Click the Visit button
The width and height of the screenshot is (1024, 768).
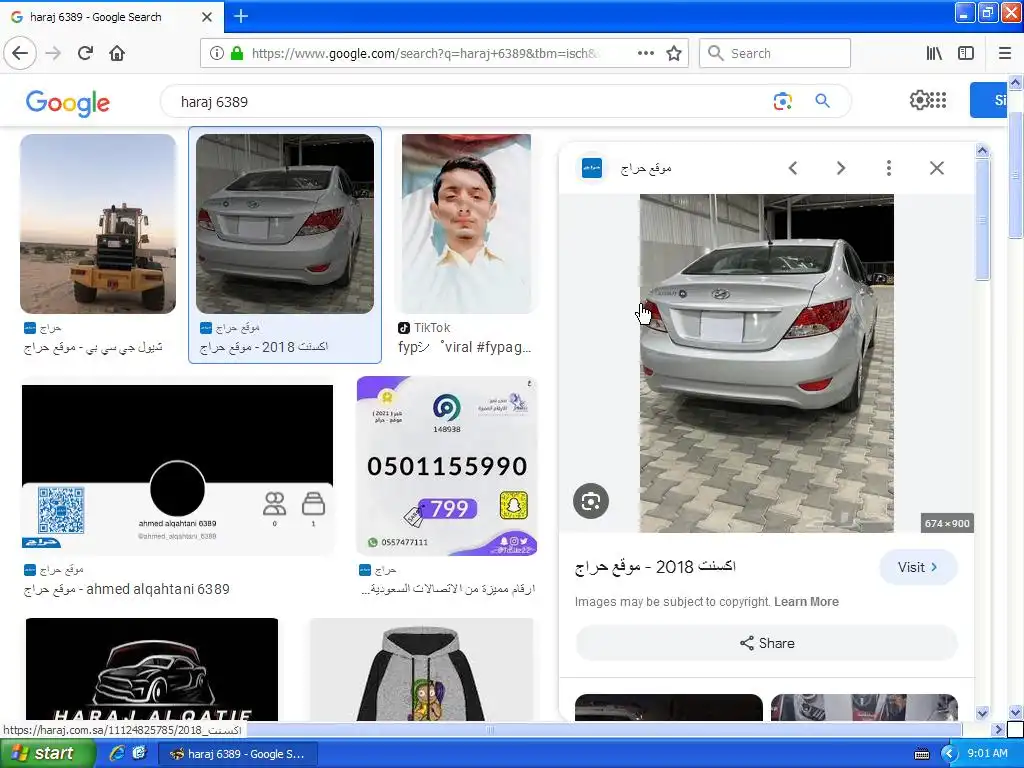click(x=918, y=567)
